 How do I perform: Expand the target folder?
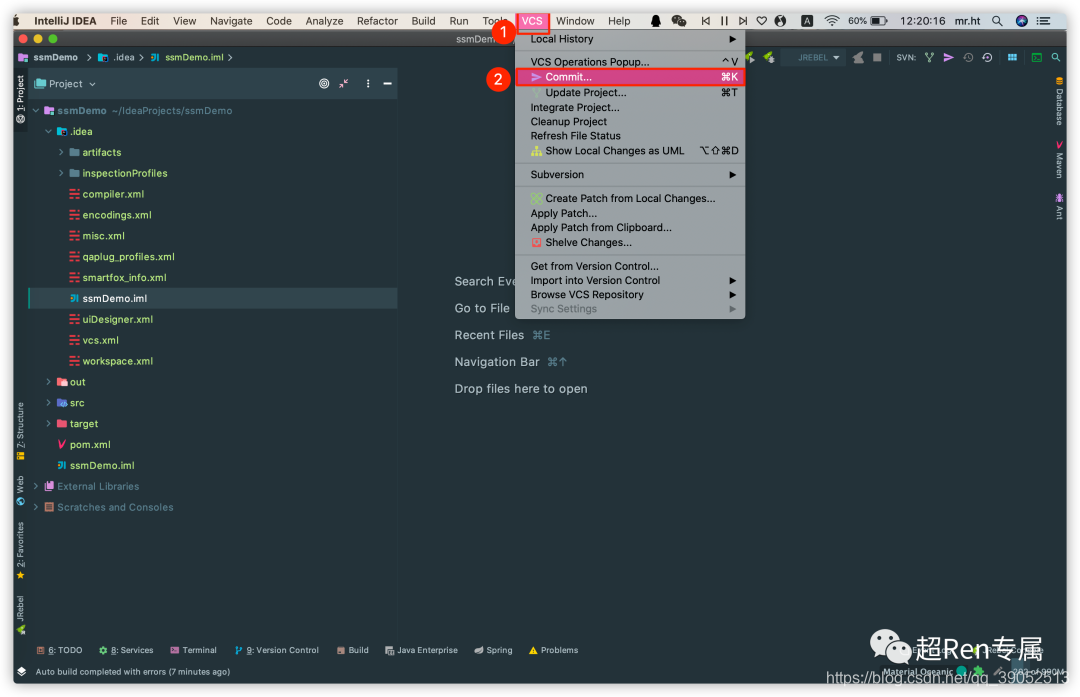(x=48, y=424)
